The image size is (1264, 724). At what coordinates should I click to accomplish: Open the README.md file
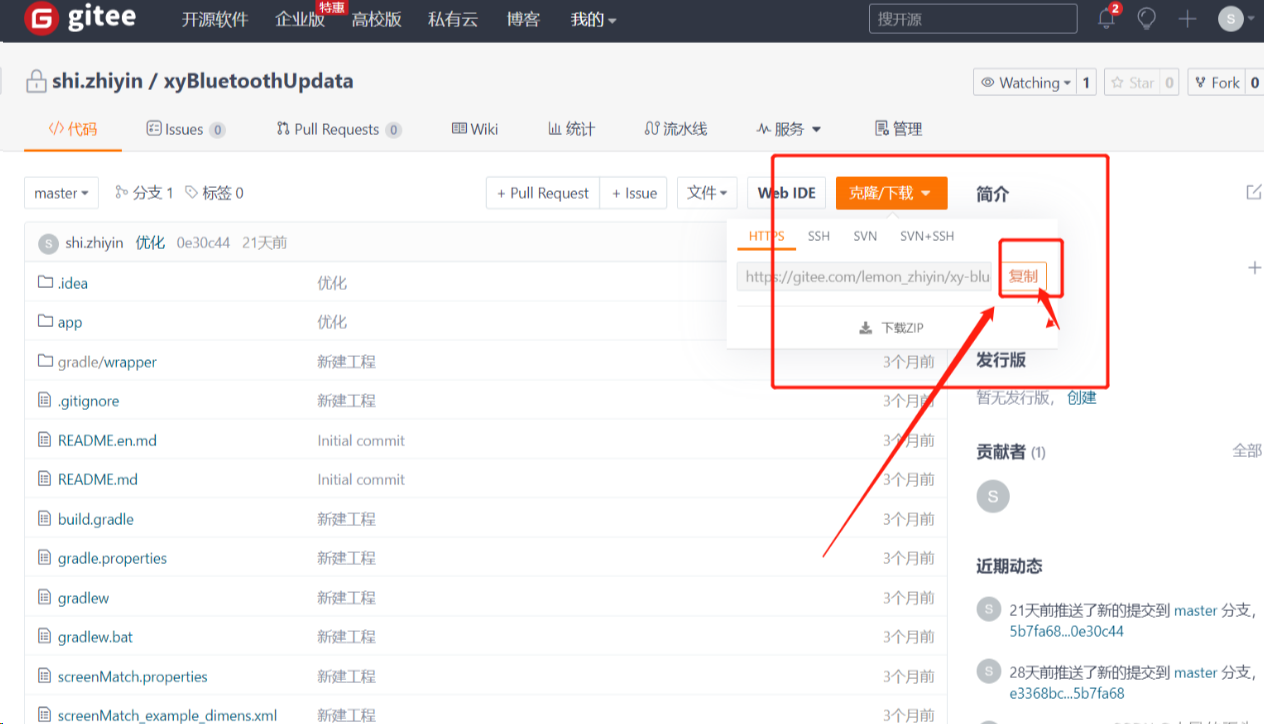pyautogui.click(x=98, y=479)
